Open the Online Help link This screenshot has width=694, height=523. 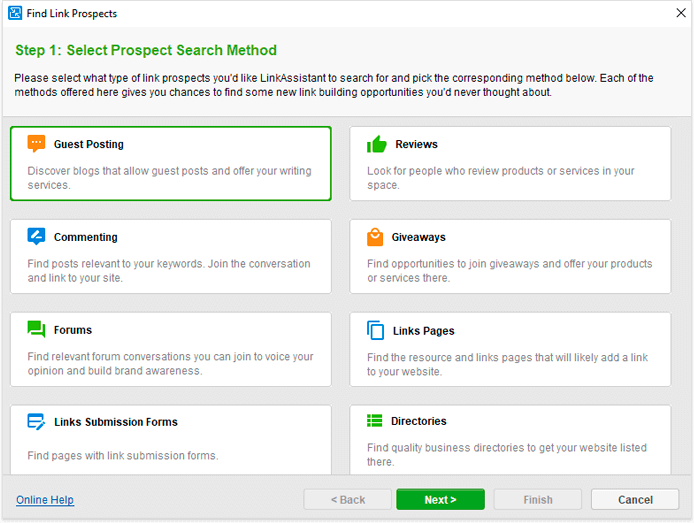coord(45,500)
